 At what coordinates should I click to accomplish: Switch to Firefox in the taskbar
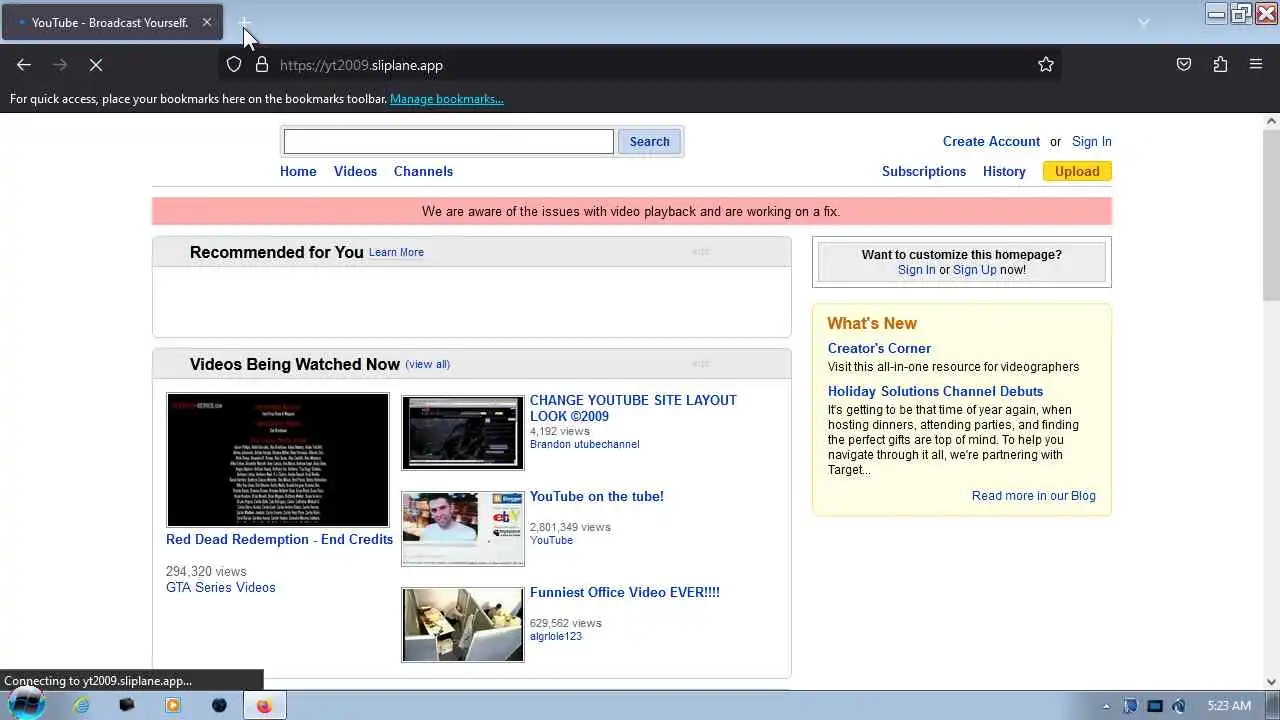tap(264, 705)
